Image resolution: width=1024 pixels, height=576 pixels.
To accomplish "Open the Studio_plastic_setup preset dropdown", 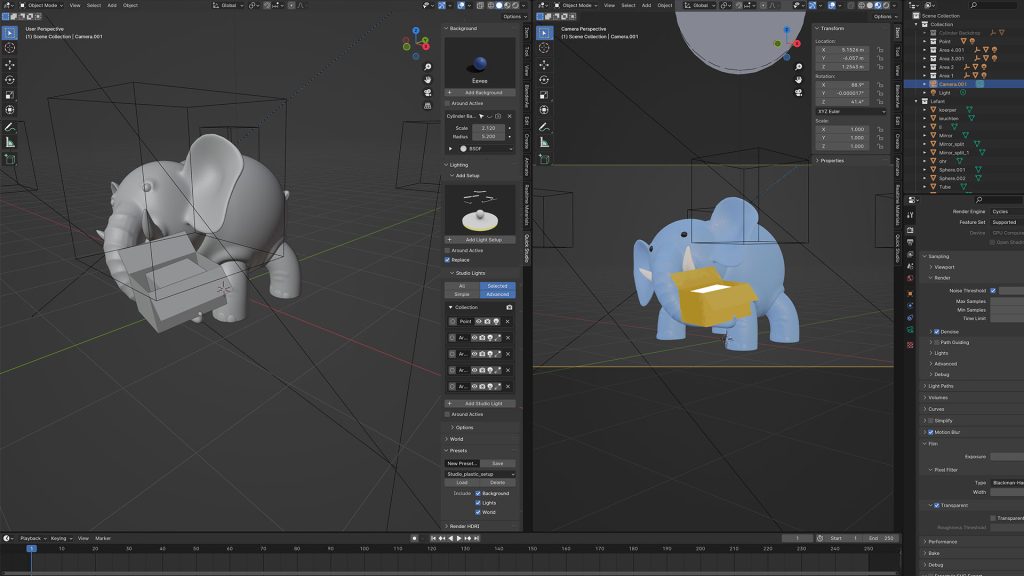I will pyautogui.click(x=480, y=474).
